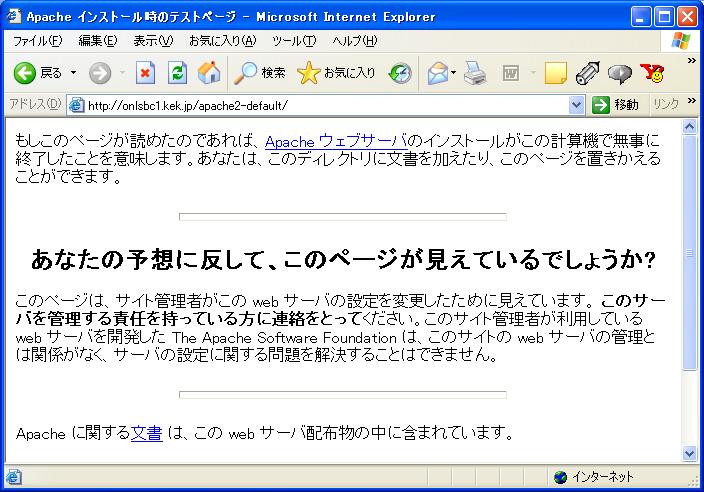This screenshot has height=492, width=704.
Task: Close the Internet Explorer window
Action: (687, 17)
